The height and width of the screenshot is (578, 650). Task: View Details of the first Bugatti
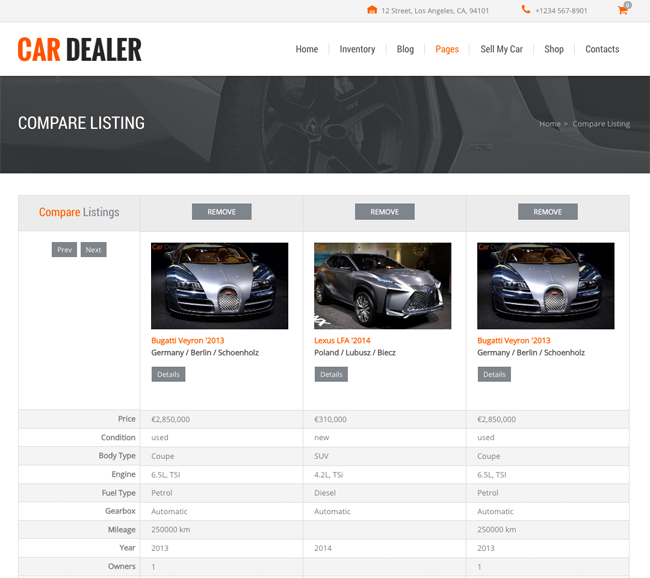pos(168,374)
